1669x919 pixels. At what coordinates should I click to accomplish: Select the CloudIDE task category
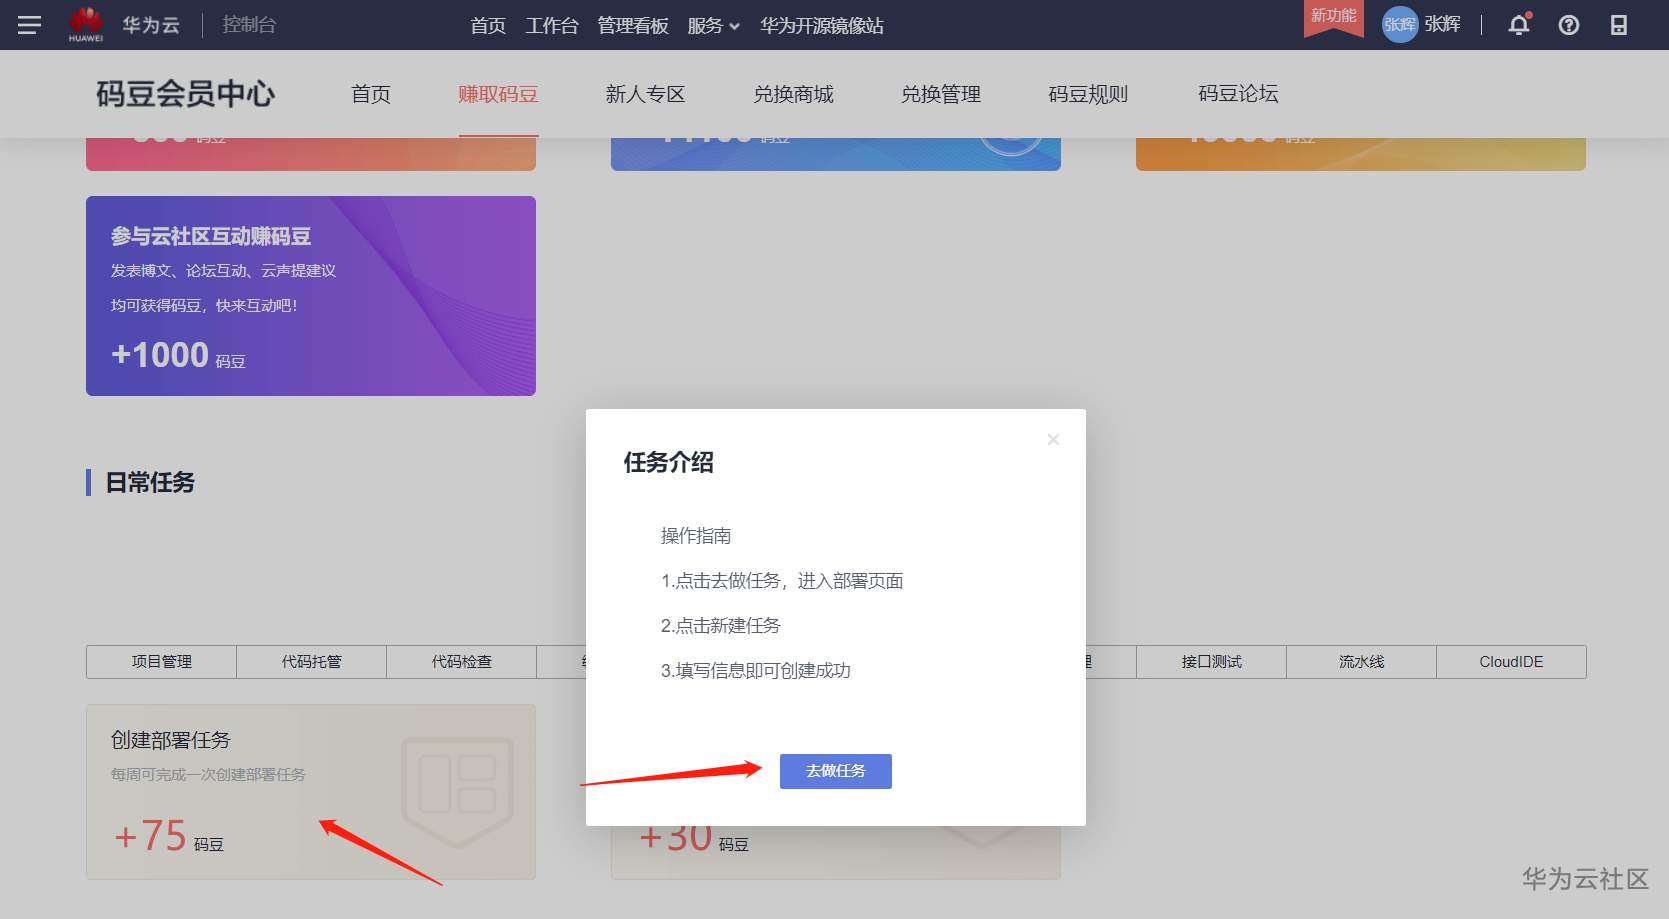tap(1512, 662)
